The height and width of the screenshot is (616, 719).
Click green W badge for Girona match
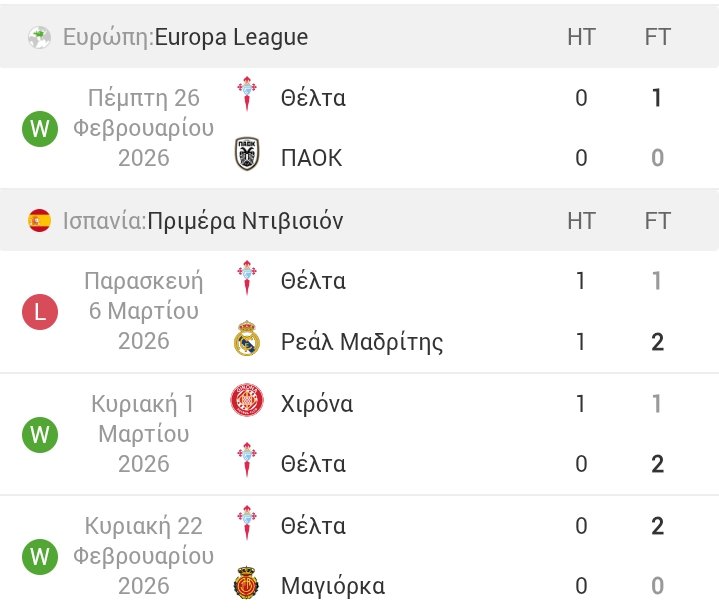pyautogui.click(x=40, y=434)
